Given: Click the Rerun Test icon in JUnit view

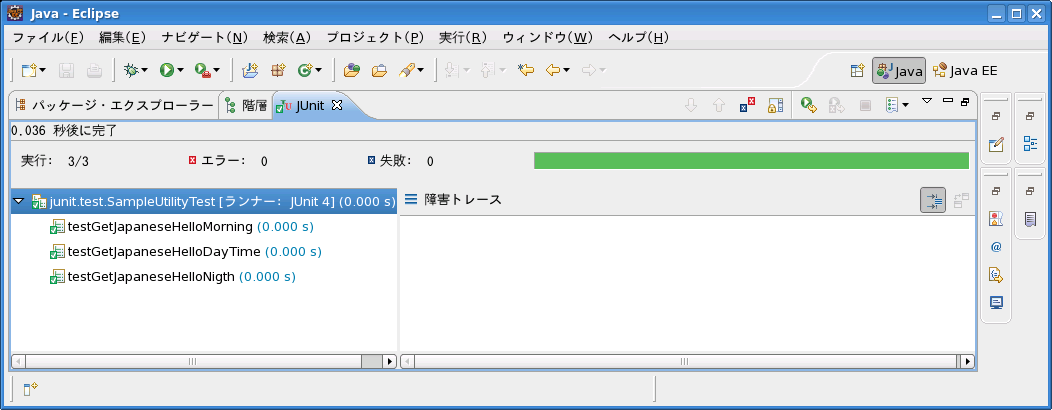Looking at the screenshot, I should tap(808, 105).
